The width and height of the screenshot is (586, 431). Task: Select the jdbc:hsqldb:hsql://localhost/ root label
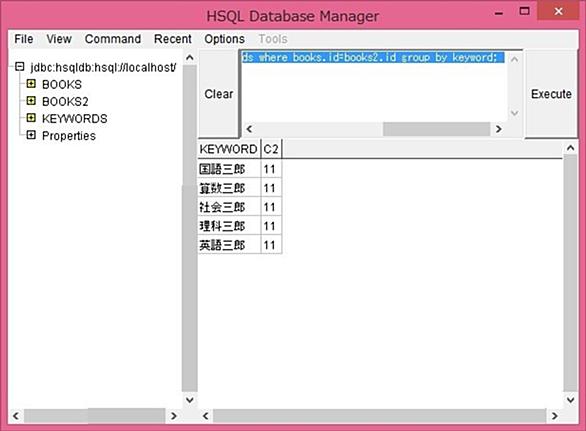click(103, 68)
